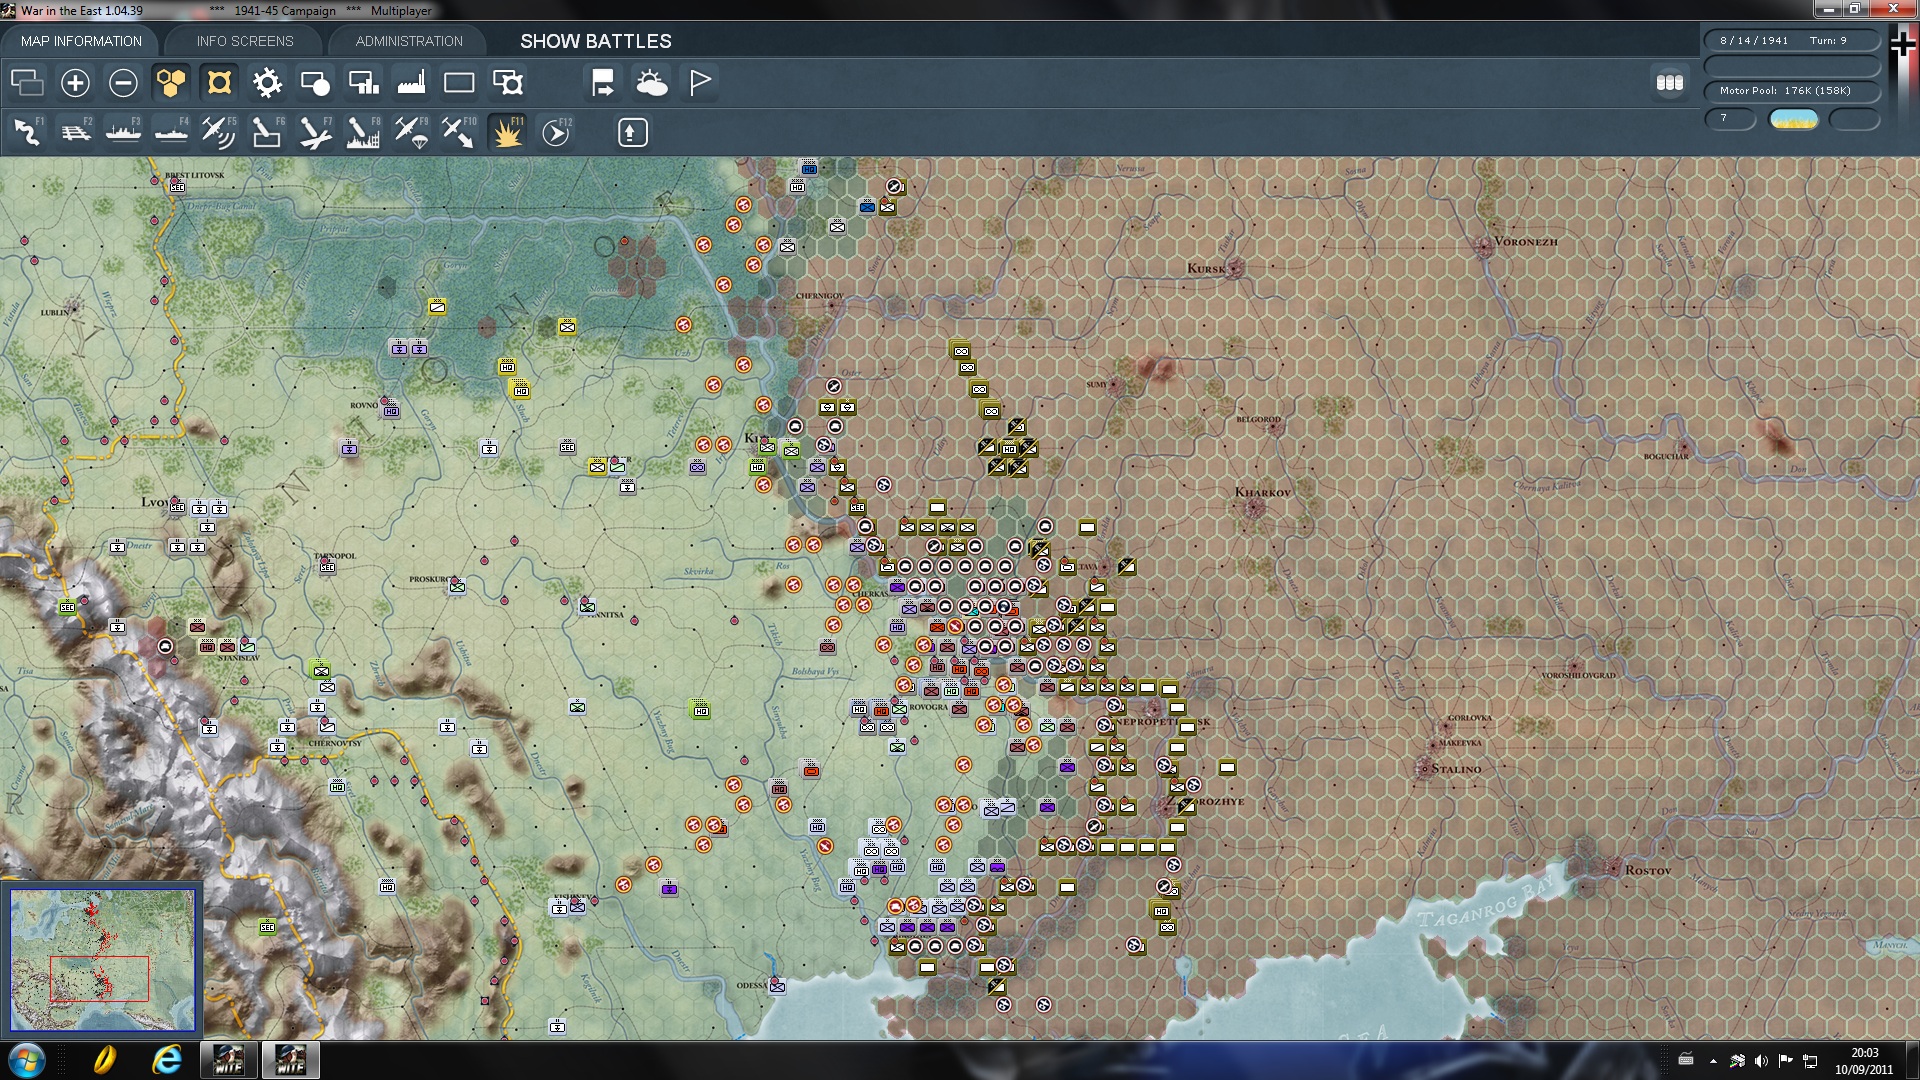Click the white gear-shaped toolbar icon
Viewport: 1920px width, 1080px height.
pos(267,82)
